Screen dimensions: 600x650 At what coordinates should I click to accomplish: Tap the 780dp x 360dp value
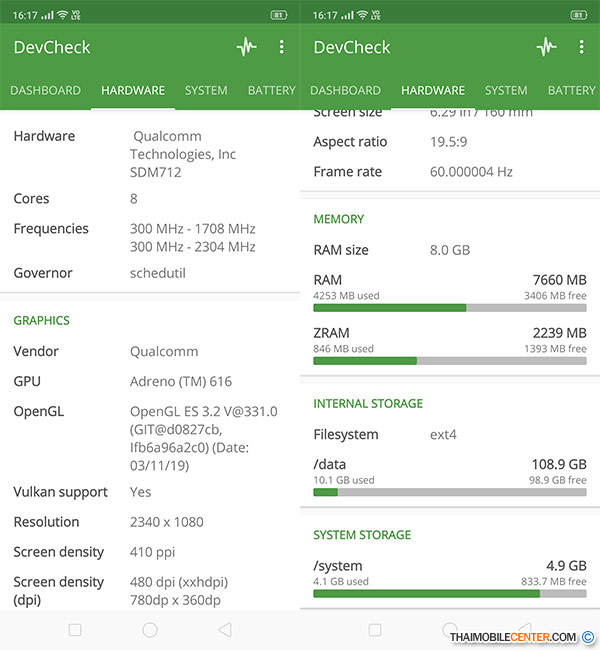[x=175, y=600]
